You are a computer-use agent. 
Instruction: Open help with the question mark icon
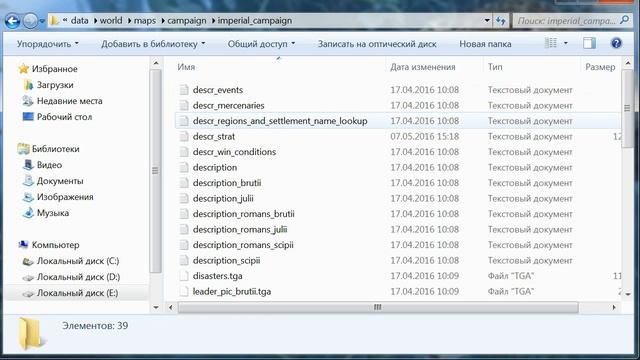pyautogui.click(x=616, y=43)
